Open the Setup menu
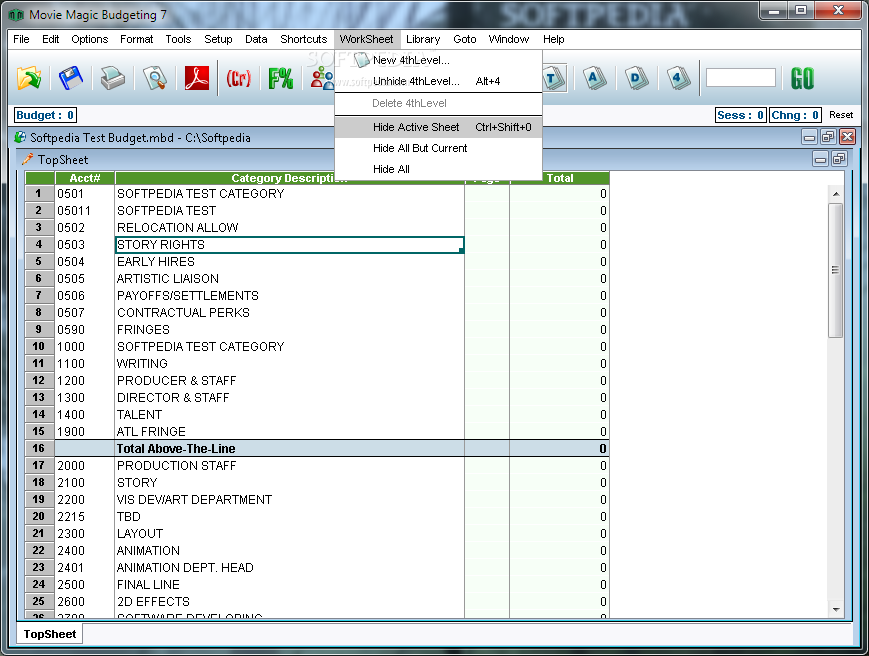 pyautogui.click(x=218, y=39)
